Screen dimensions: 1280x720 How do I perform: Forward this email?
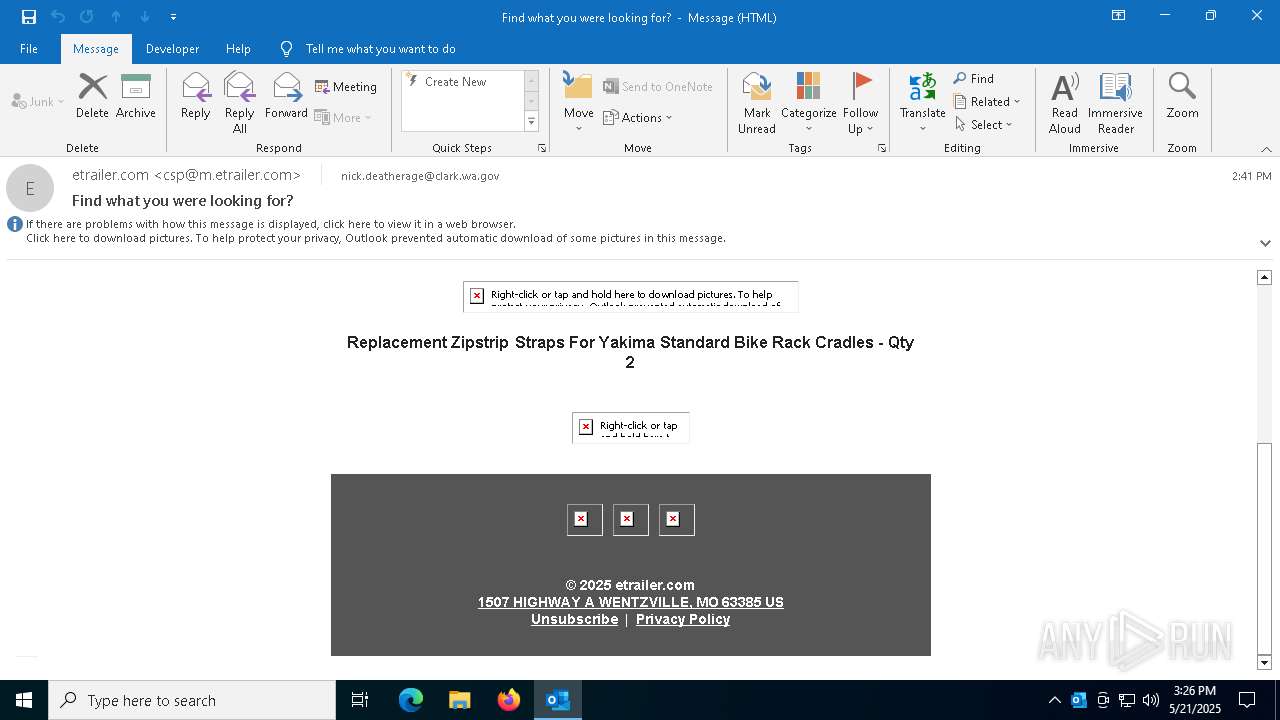coord(286,97)
